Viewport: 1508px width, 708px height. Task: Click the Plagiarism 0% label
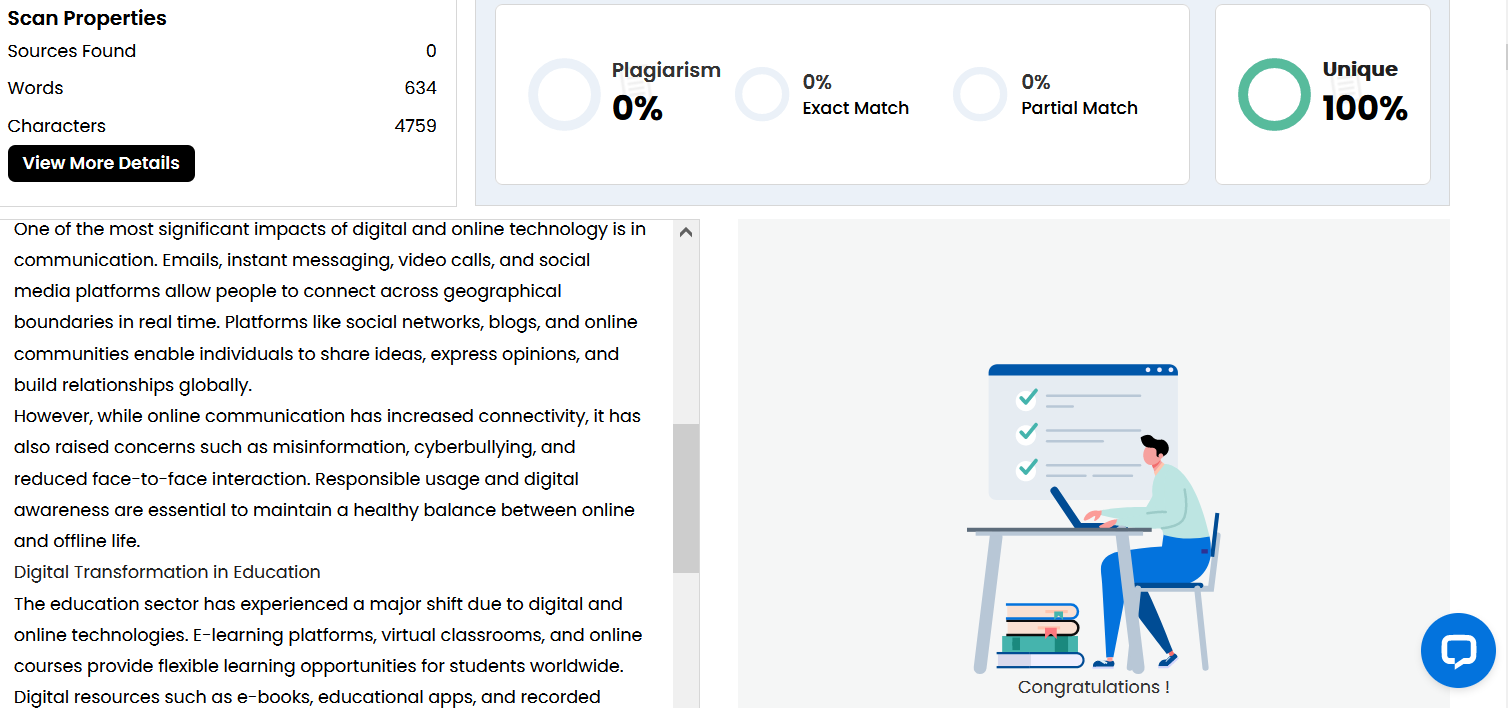tap(665, 92)
